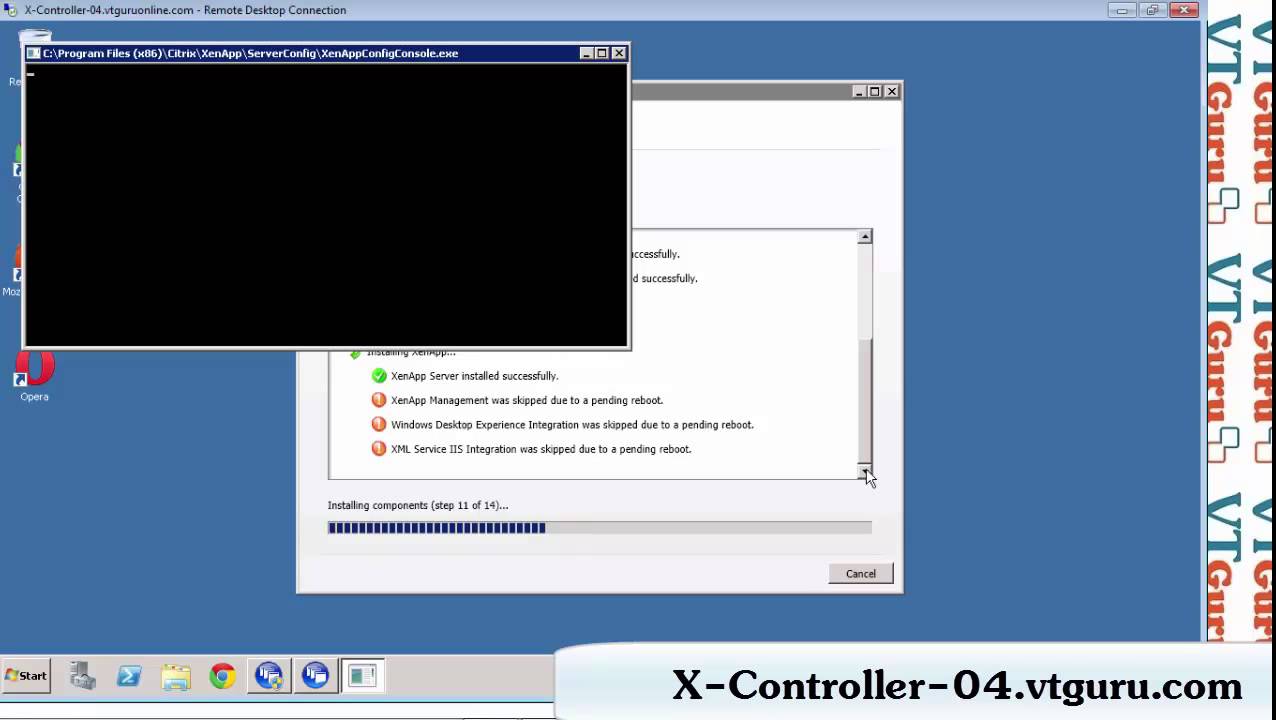
Task: Close the installer wizard window
Action: point(892,91)
